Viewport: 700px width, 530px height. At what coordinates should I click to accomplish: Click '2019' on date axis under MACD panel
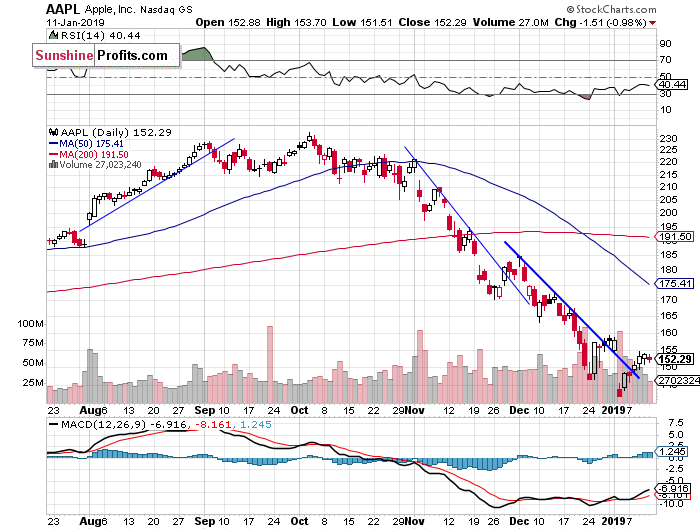613,521
